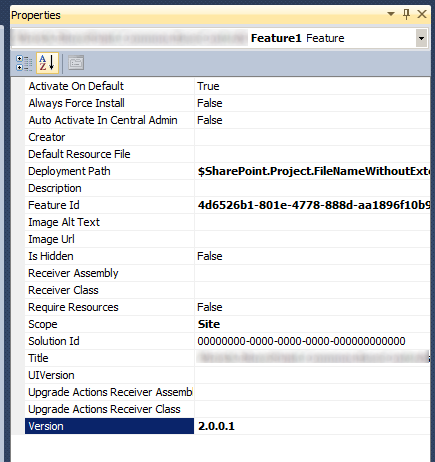Toggle auto-hide pin on Properties panel
Screen dimensions: 435x462
coord(406,14)
